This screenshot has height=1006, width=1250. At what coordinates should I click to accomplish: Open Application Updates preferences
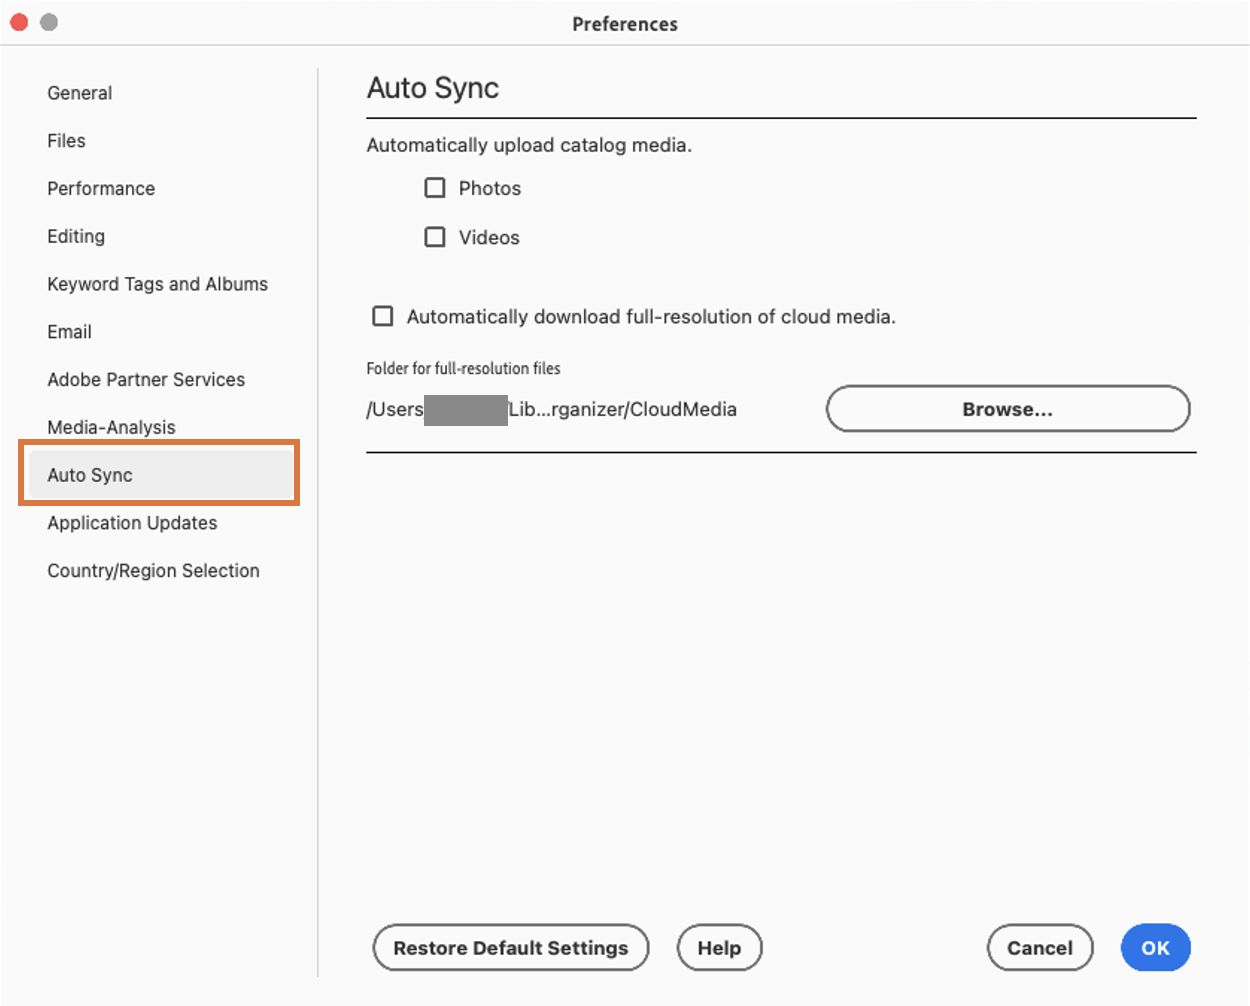point(131,522)
